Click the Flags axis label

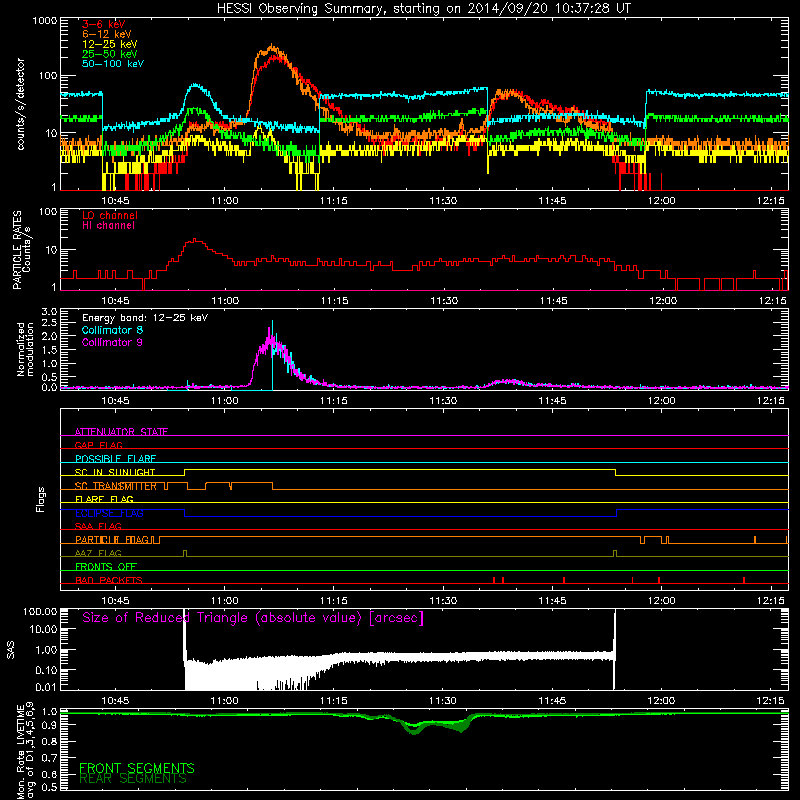coord(41,499)
